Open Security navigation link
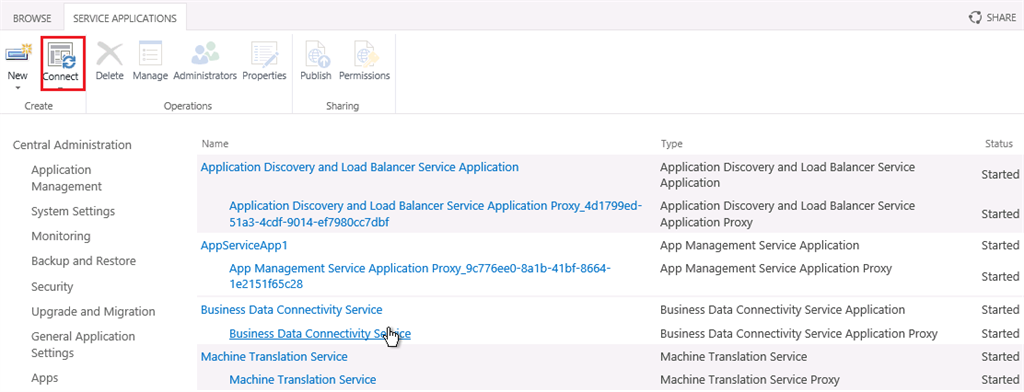 52,287
